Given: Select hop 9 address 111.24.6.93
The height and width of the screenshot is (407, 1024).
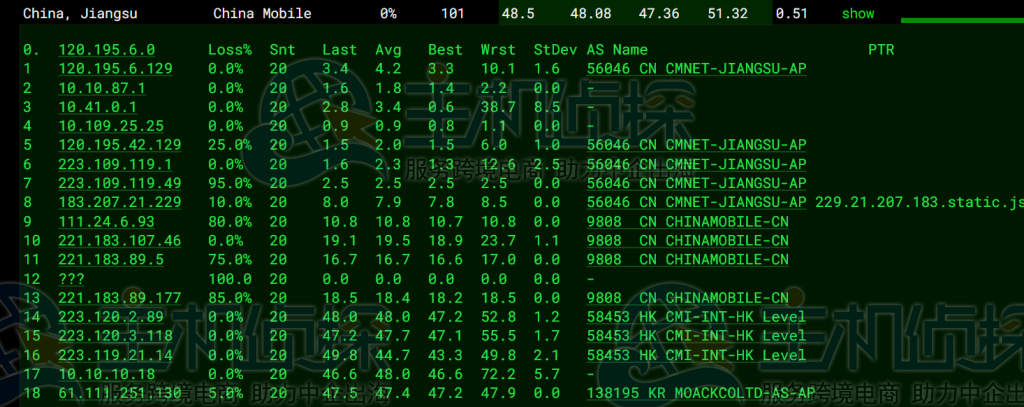Looking at the screenshot, I should click(106, 221).
